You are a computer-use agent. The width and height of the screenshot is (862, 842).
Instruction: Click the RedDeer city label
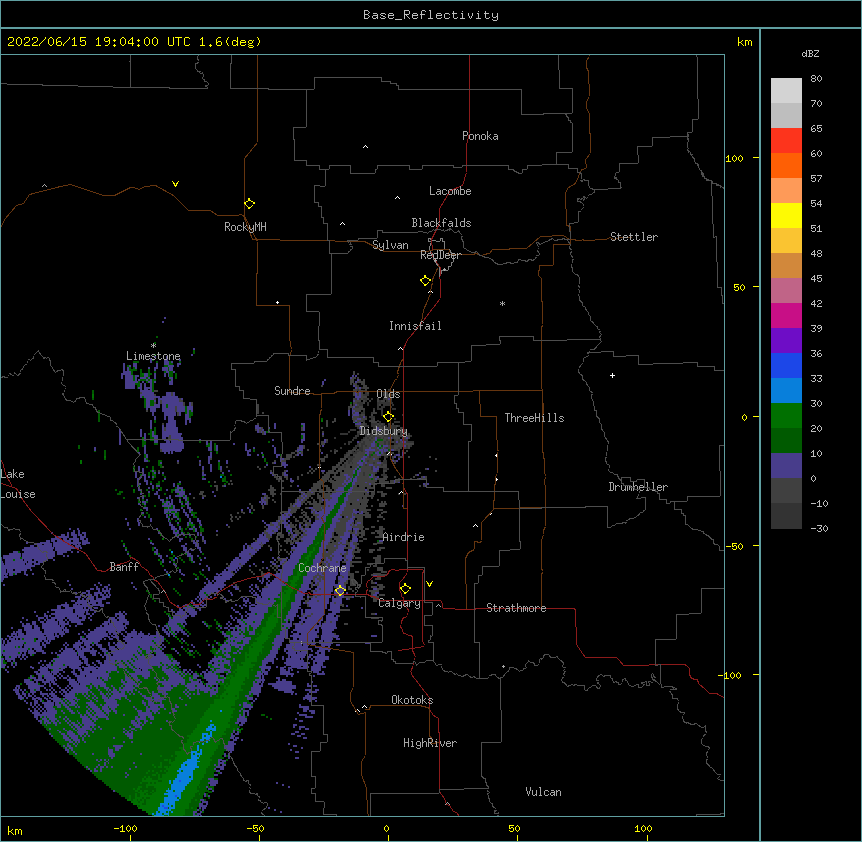click(440, 255)
